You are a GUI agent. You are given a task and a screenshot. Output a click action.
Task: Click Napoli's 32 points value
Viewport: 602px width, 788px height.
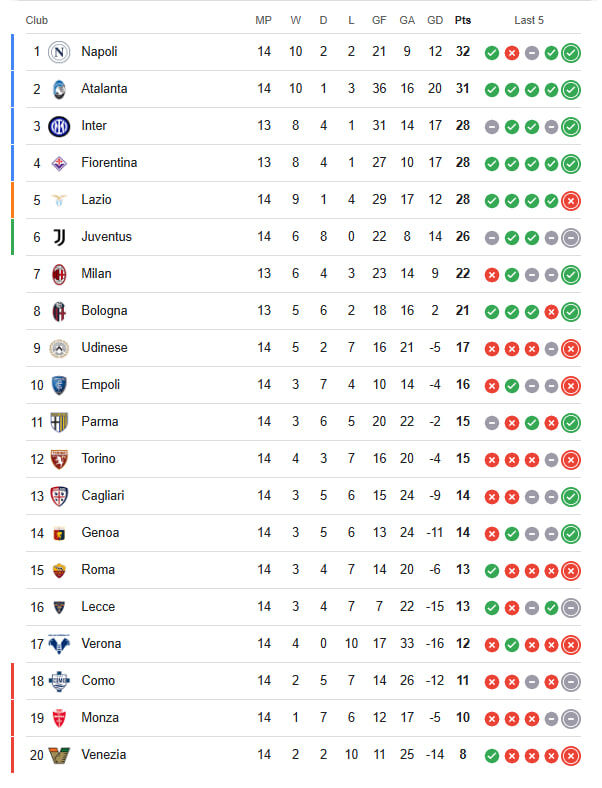[463, 52]
